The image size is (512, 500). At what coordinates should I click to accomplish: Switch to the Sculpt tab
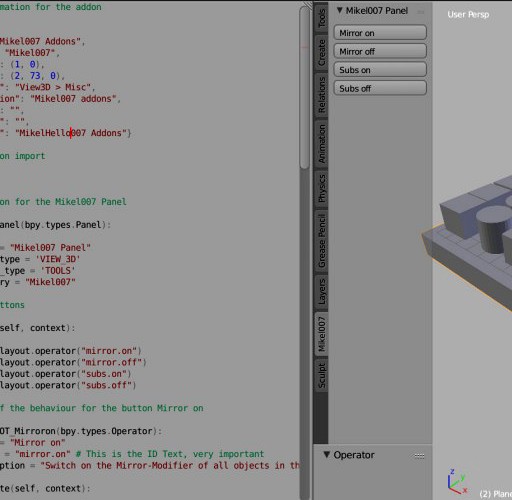coord(321,376)
